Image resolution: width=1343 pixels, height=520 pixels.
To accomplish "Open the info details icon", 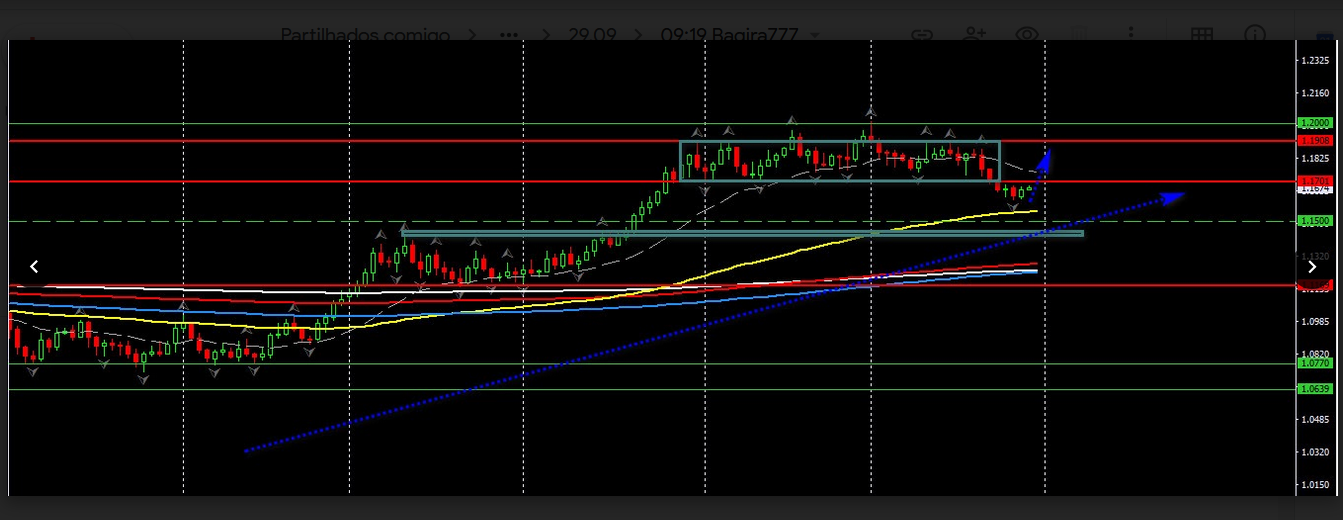I will click(1254, 35).
